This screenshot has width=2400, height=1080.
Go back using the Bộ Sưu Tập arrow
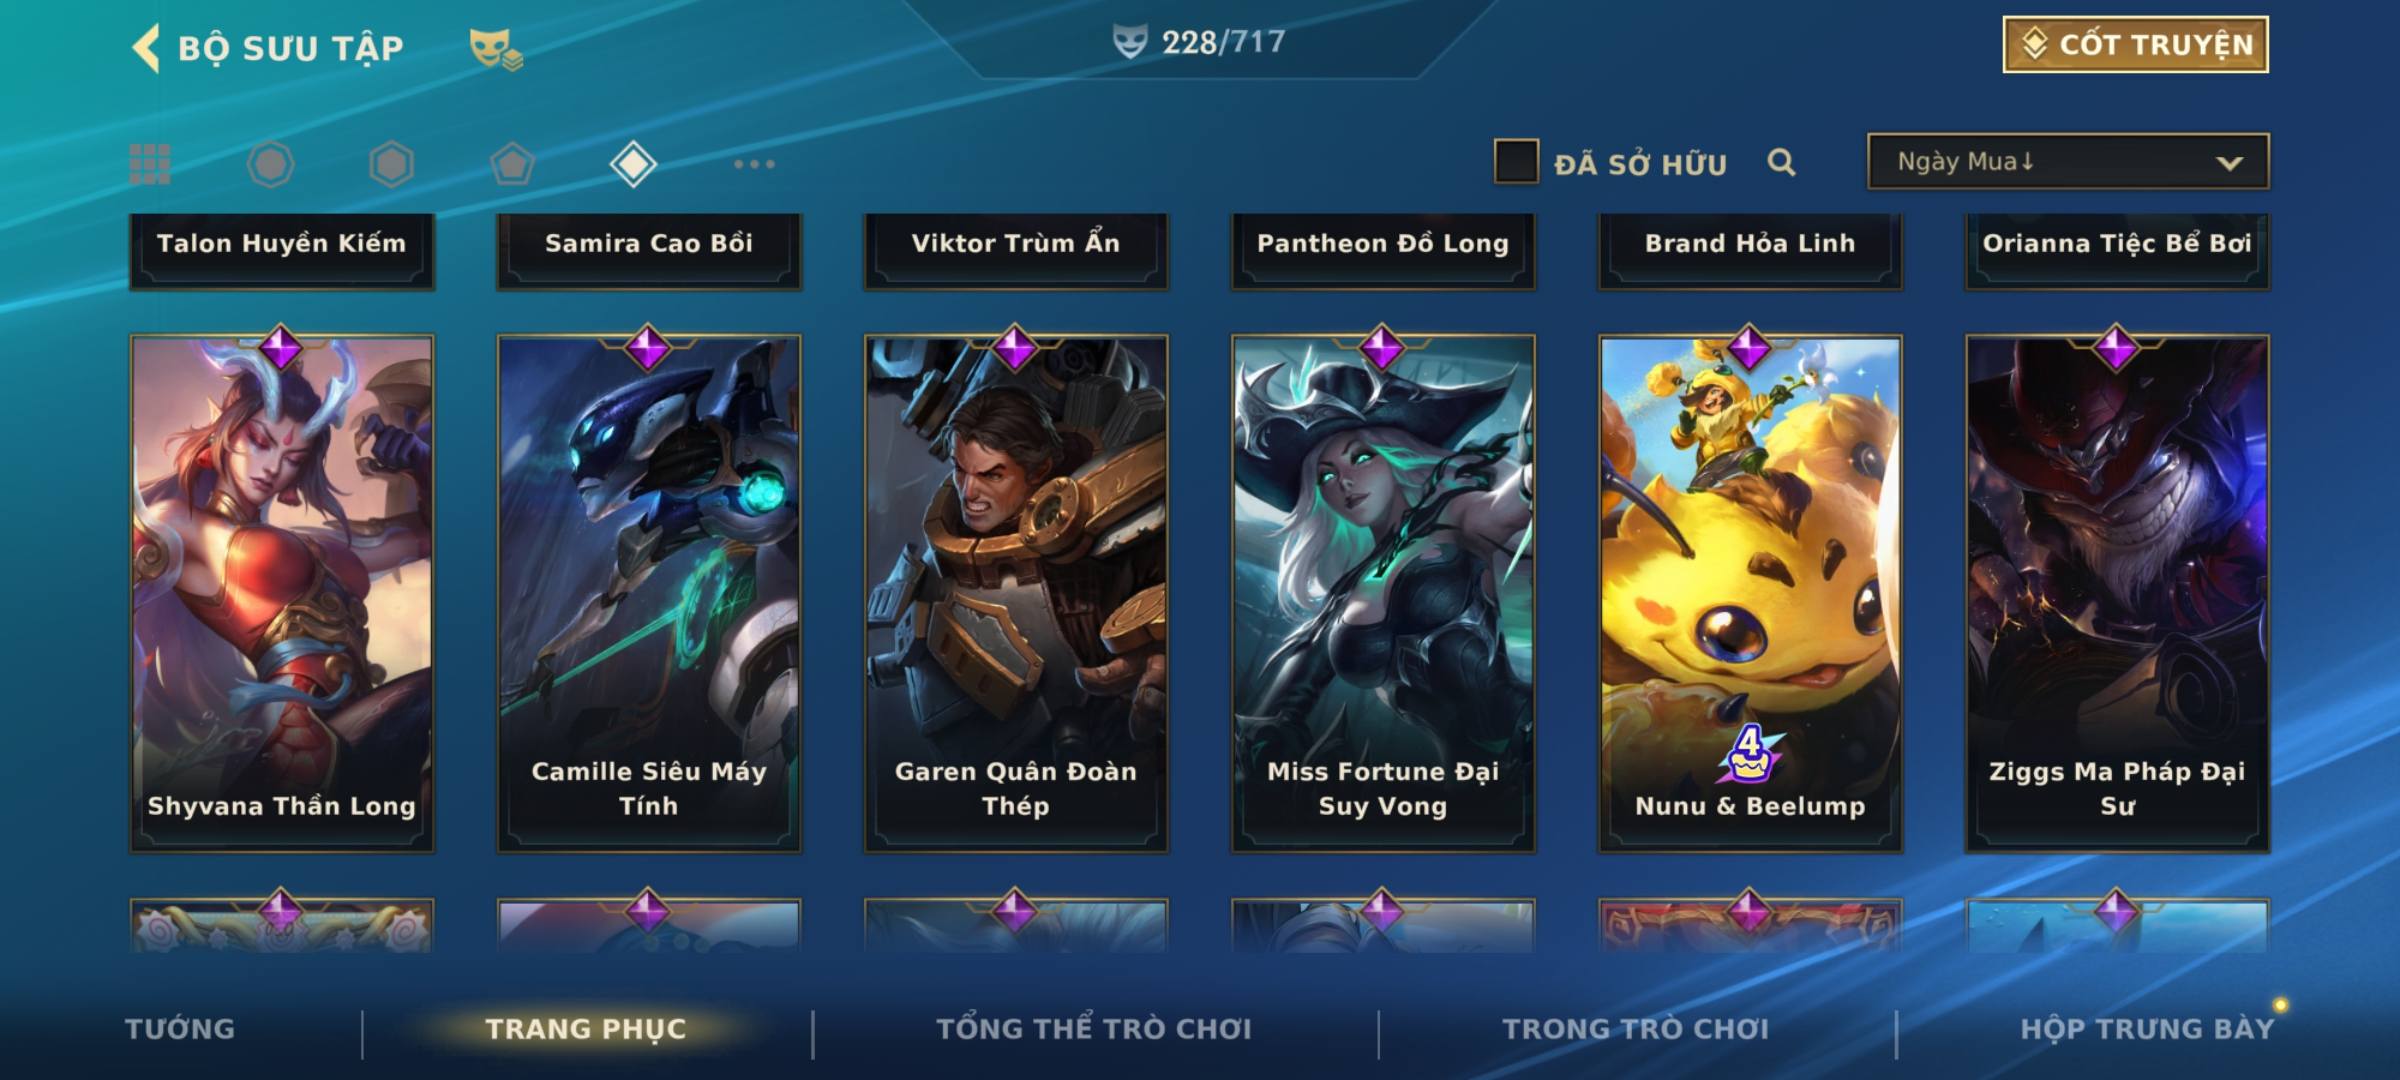click(146, 48)
